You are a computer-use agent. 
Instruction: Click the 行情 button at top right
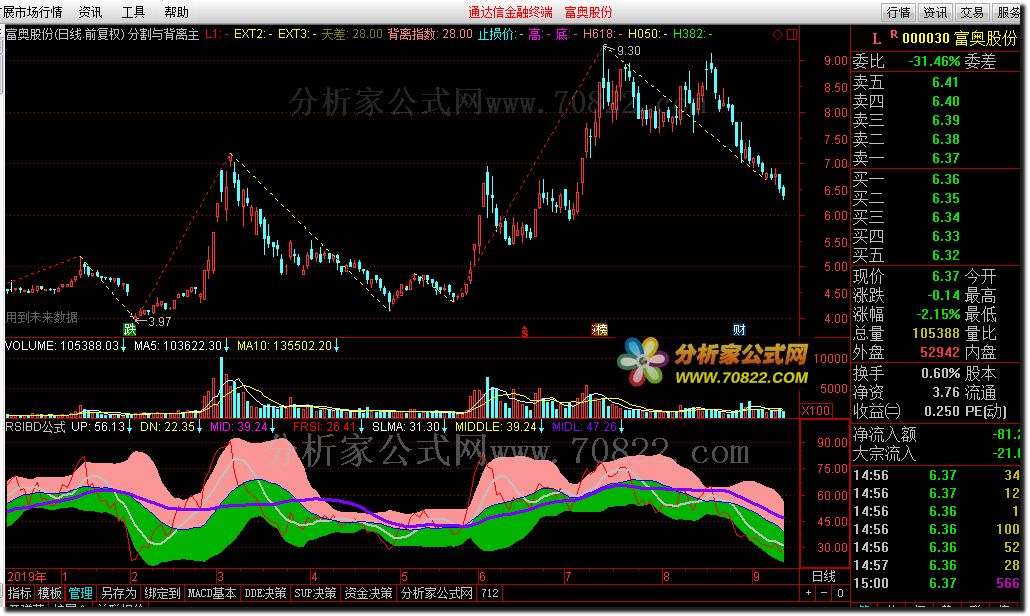898,12
